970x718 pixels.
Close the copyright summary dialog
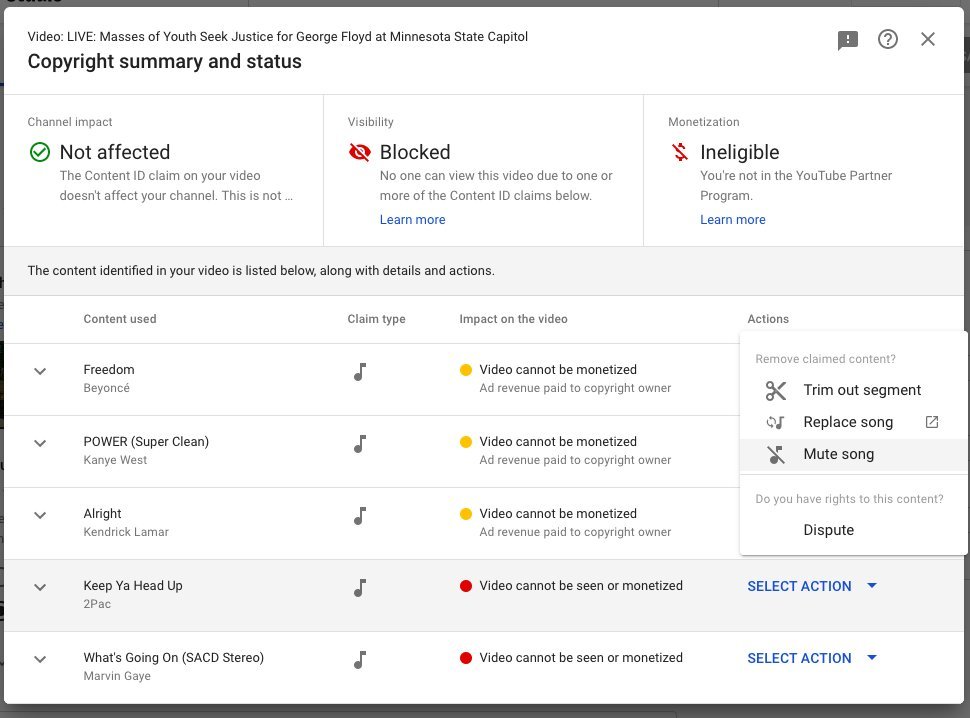click(927, 40)
